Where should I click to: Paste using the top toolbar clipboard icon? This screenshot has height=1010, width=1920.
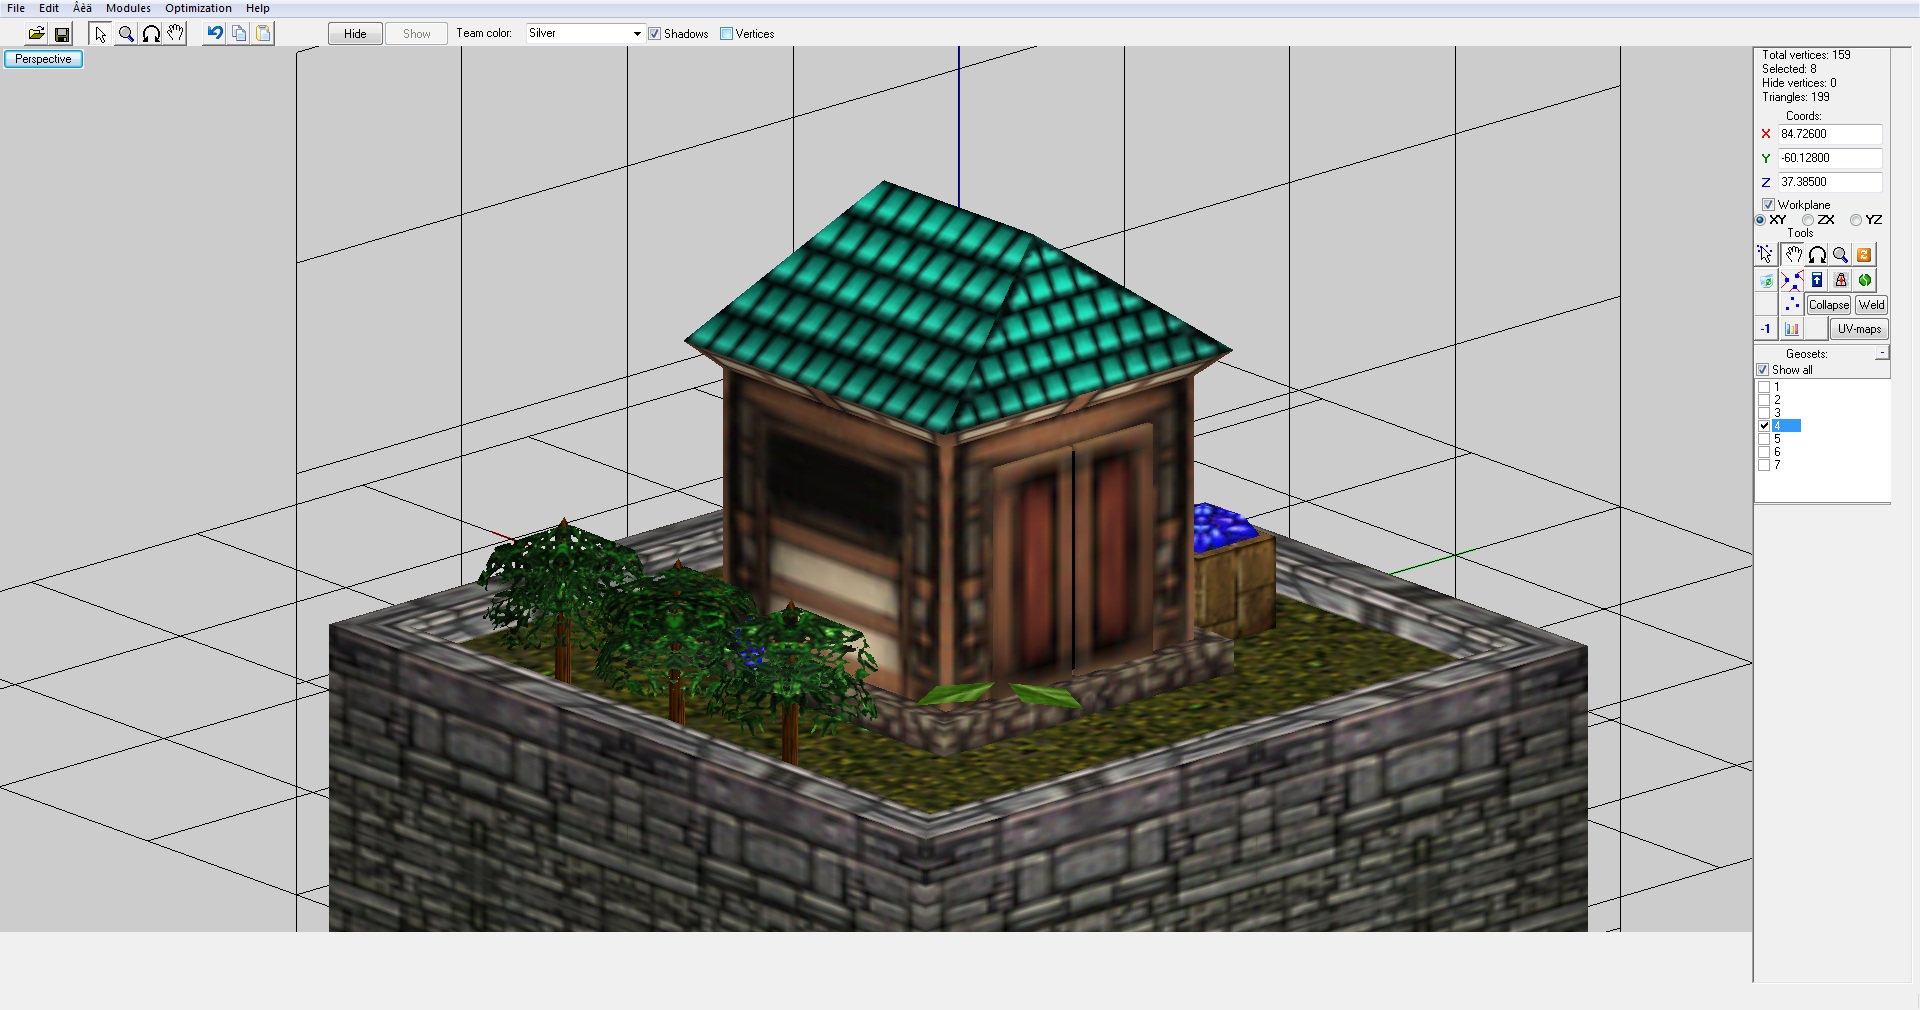pos(263,34)
